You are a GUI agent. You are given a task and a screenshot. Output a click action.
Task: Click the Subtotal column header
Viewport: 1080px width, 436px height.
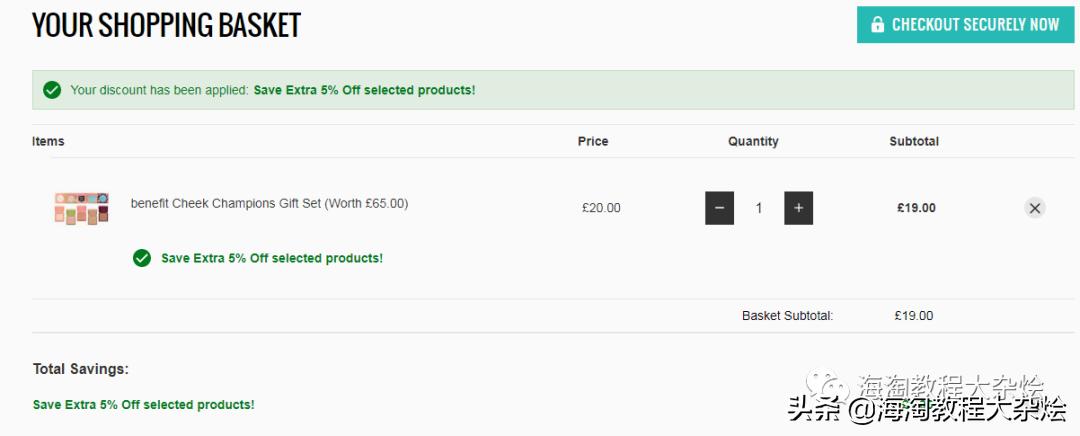914,141
